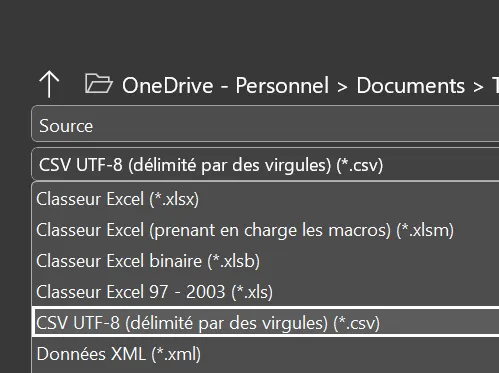The image size is (499, 373).
Task: Click the open folder icon
Action: pos(99,84)
